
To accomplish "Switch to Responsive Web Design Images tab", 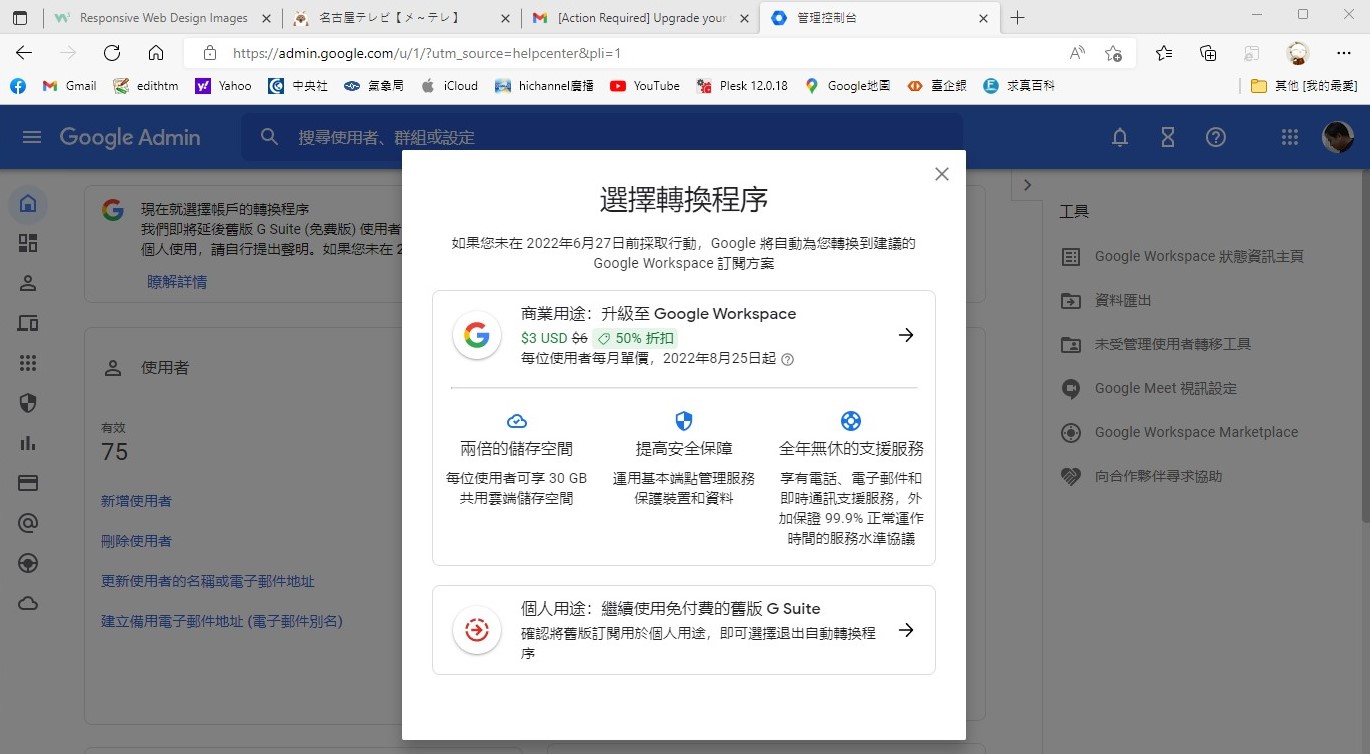I will click(x=164, y=18).
